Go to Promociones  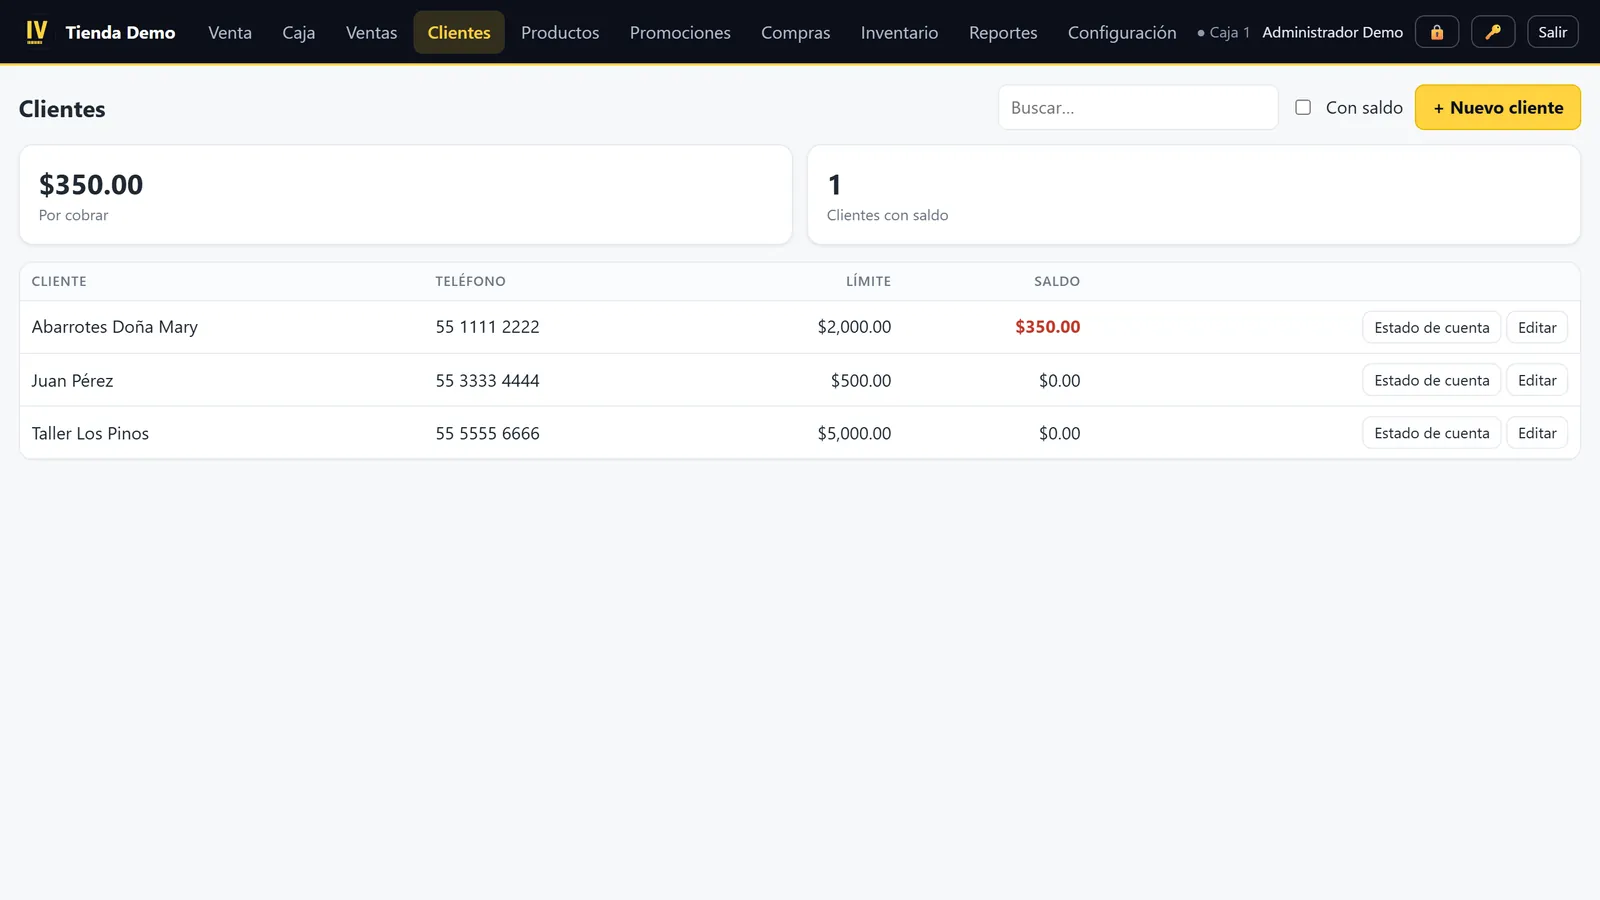680,32
